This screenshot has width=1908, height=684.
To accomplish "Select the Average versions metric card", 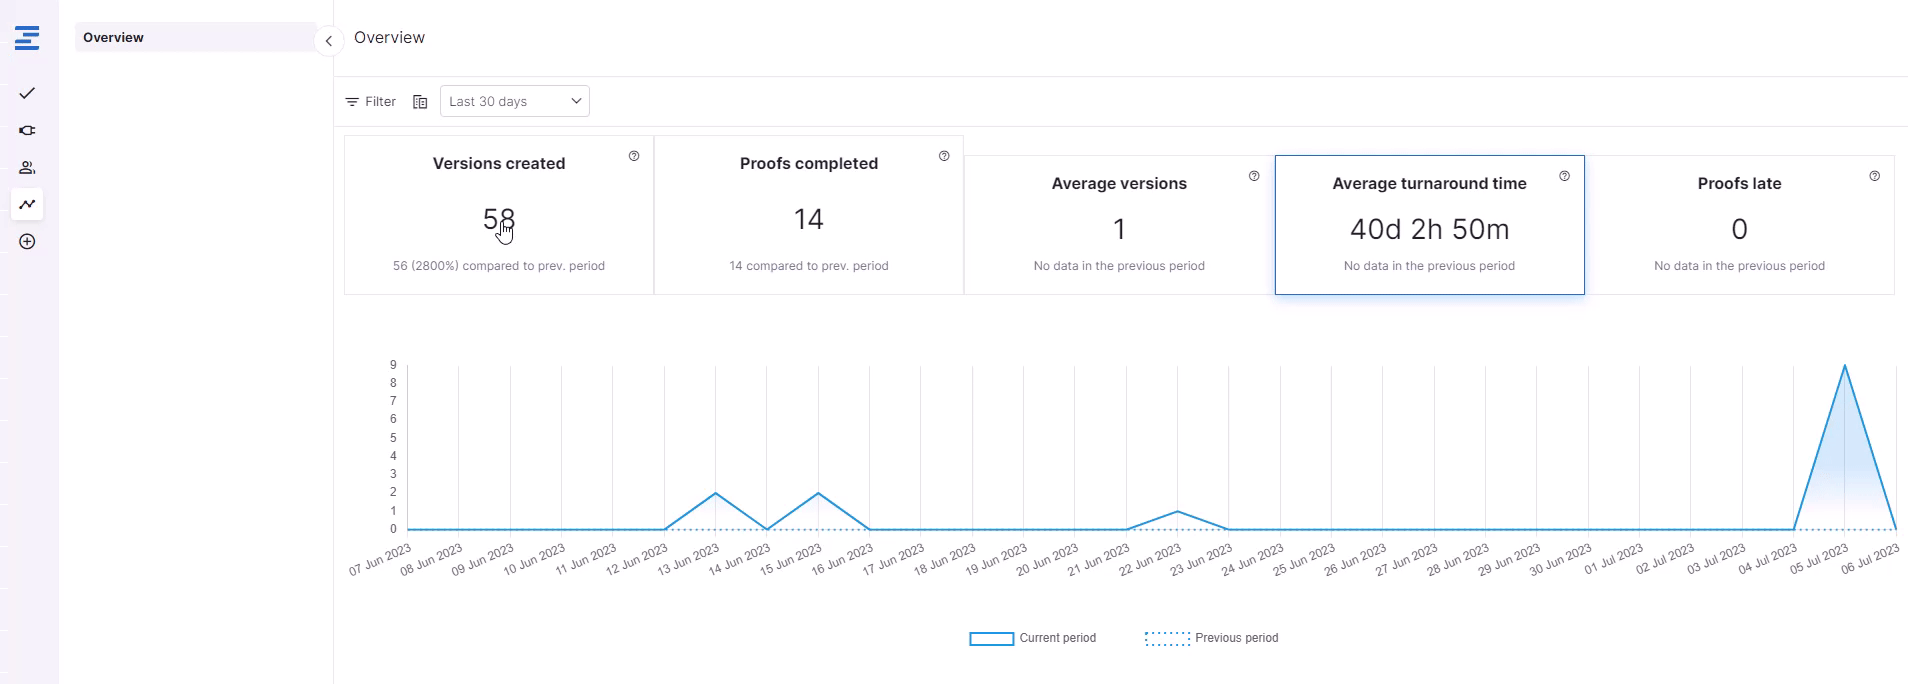I will coord(1118,225).
